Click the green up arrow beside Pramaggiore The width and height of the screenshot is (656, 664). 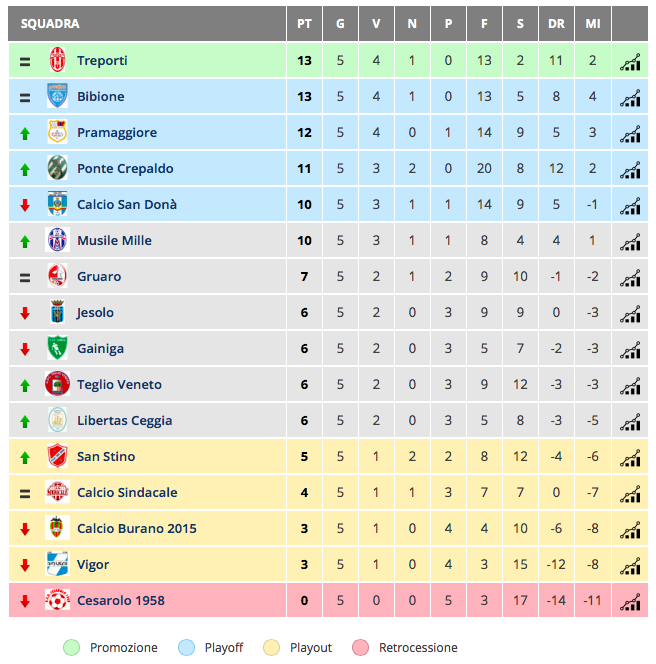[25, 134]
